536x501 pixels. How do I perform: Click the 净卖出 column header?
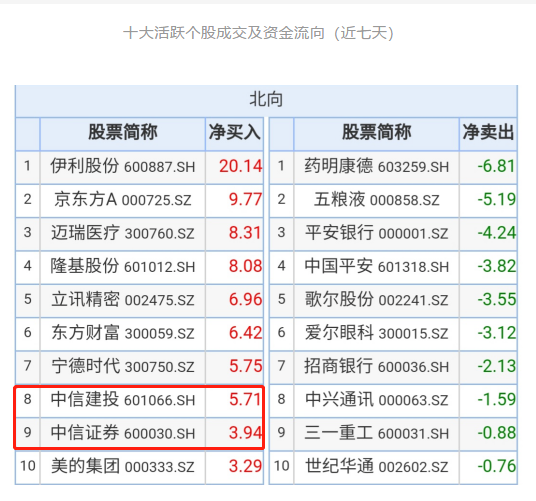(x=488, y=132)
